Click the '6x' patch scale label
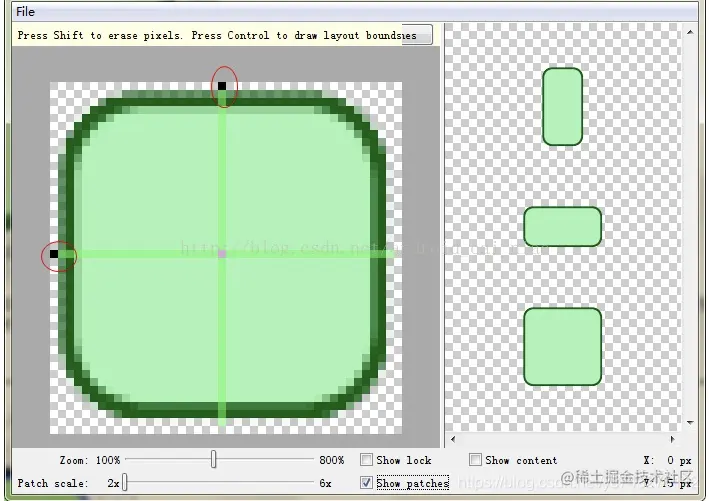Screen dimensions: 709x501 (x=325, y=483)
